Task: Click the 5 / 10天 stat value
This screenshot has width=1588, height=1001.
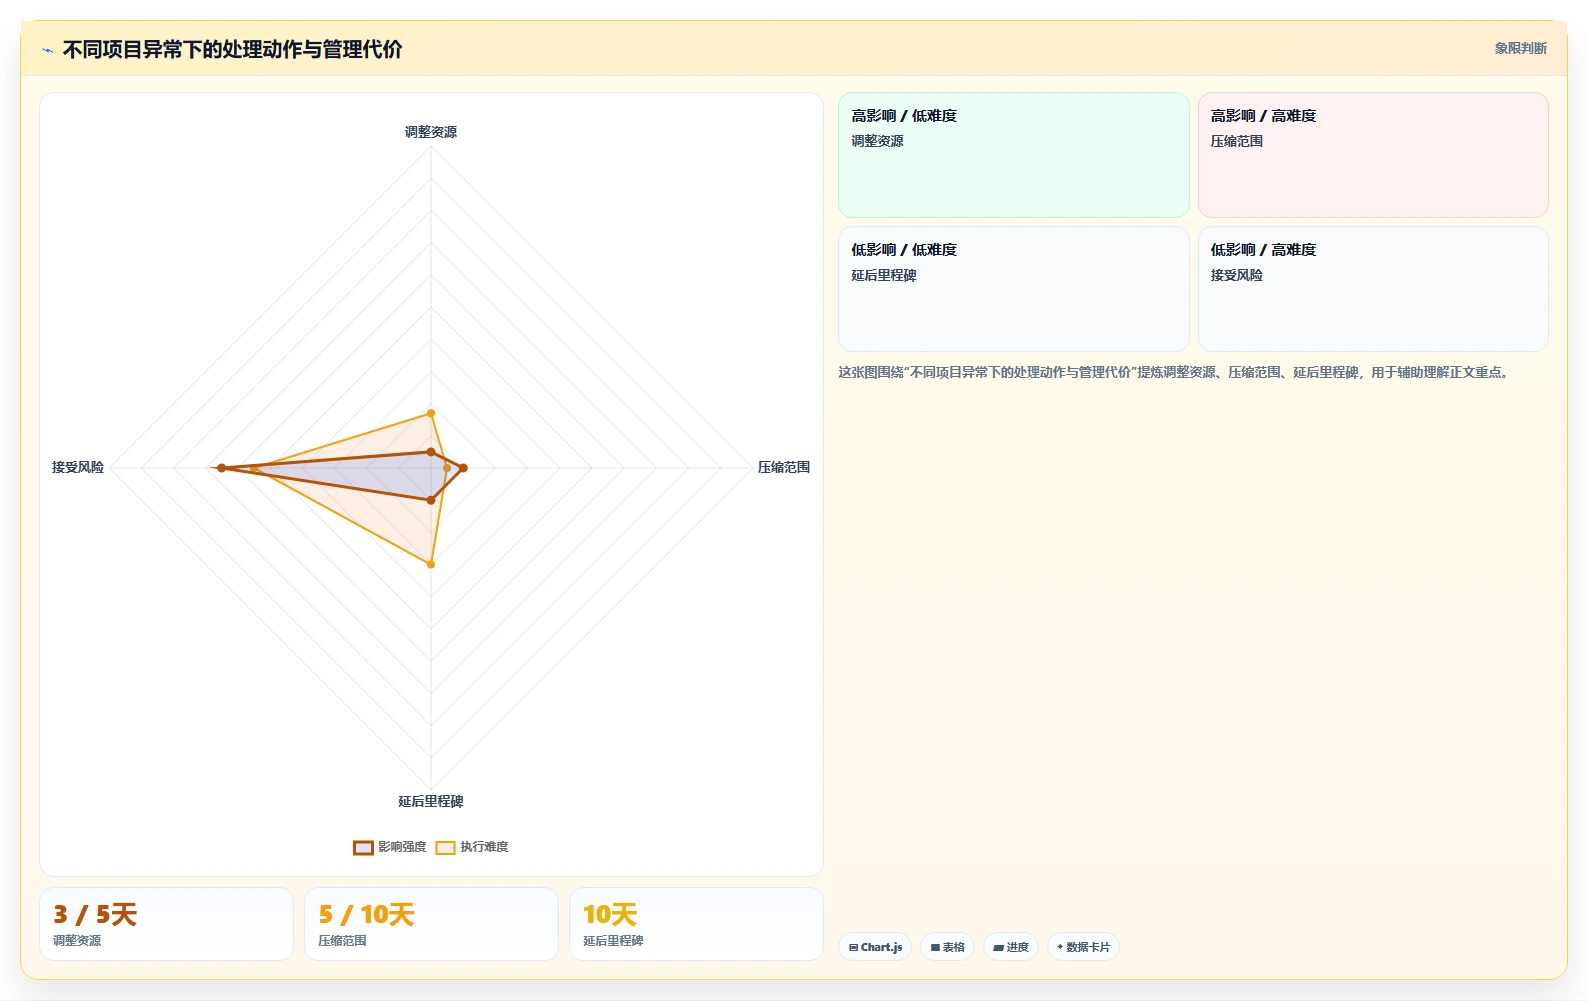Action: click(366, 915)
